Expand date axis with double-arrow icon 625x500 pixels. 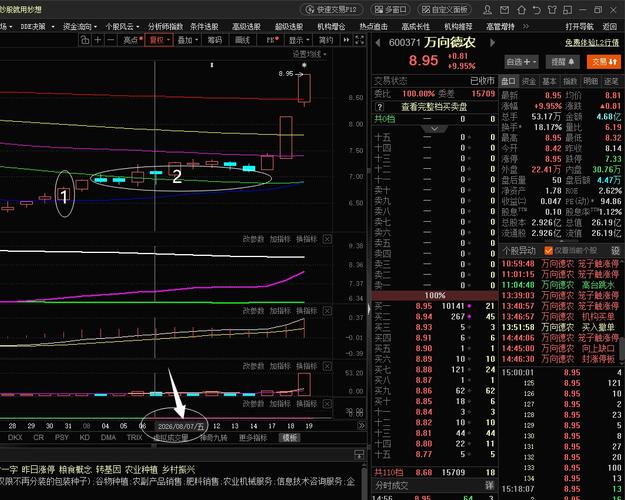point(362,426)
